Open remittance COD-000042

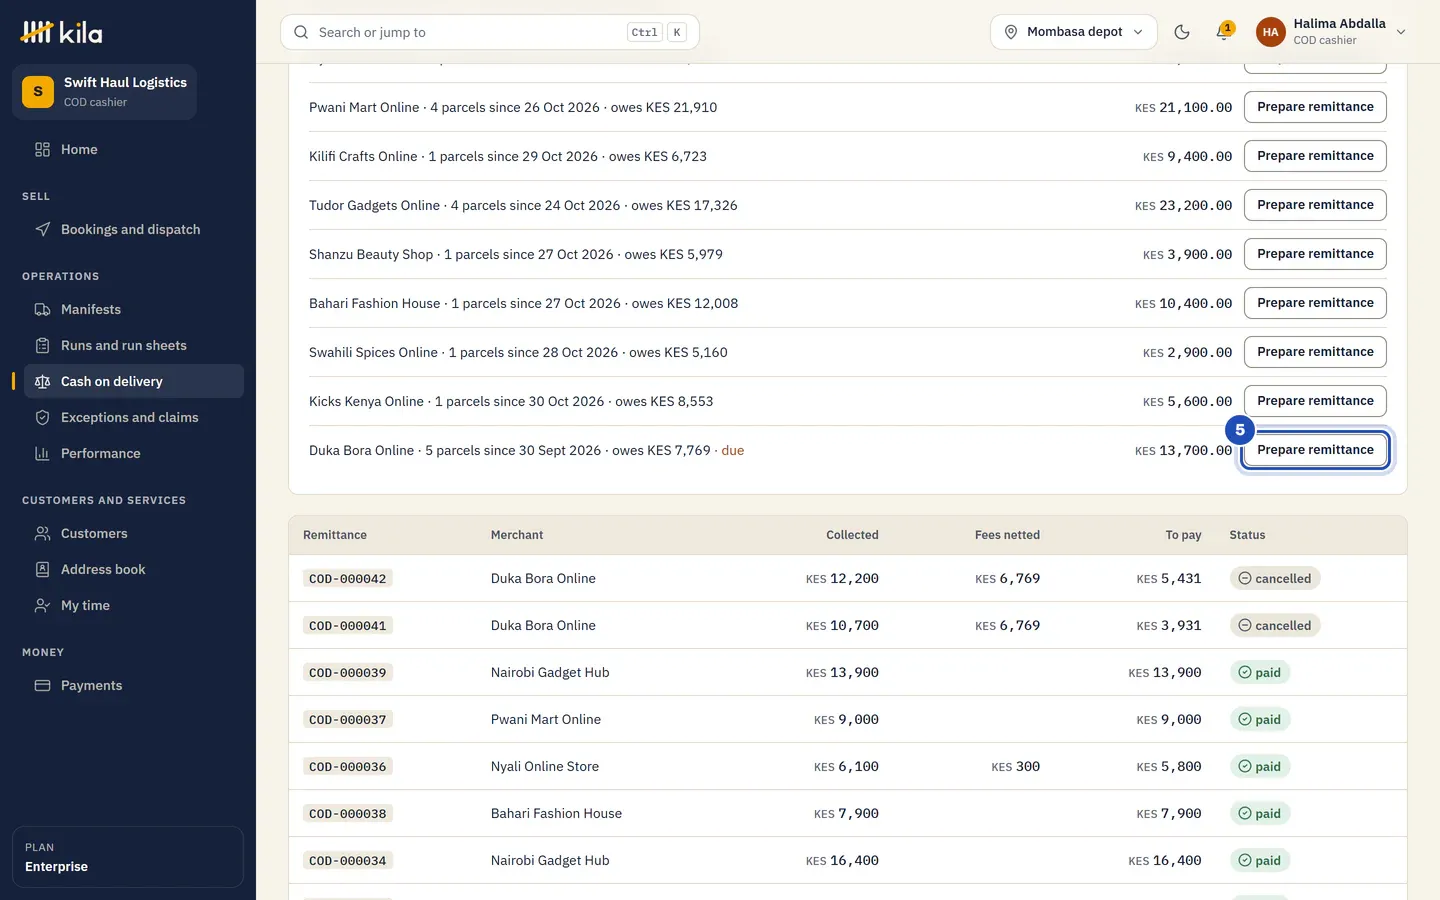(348, 578)
